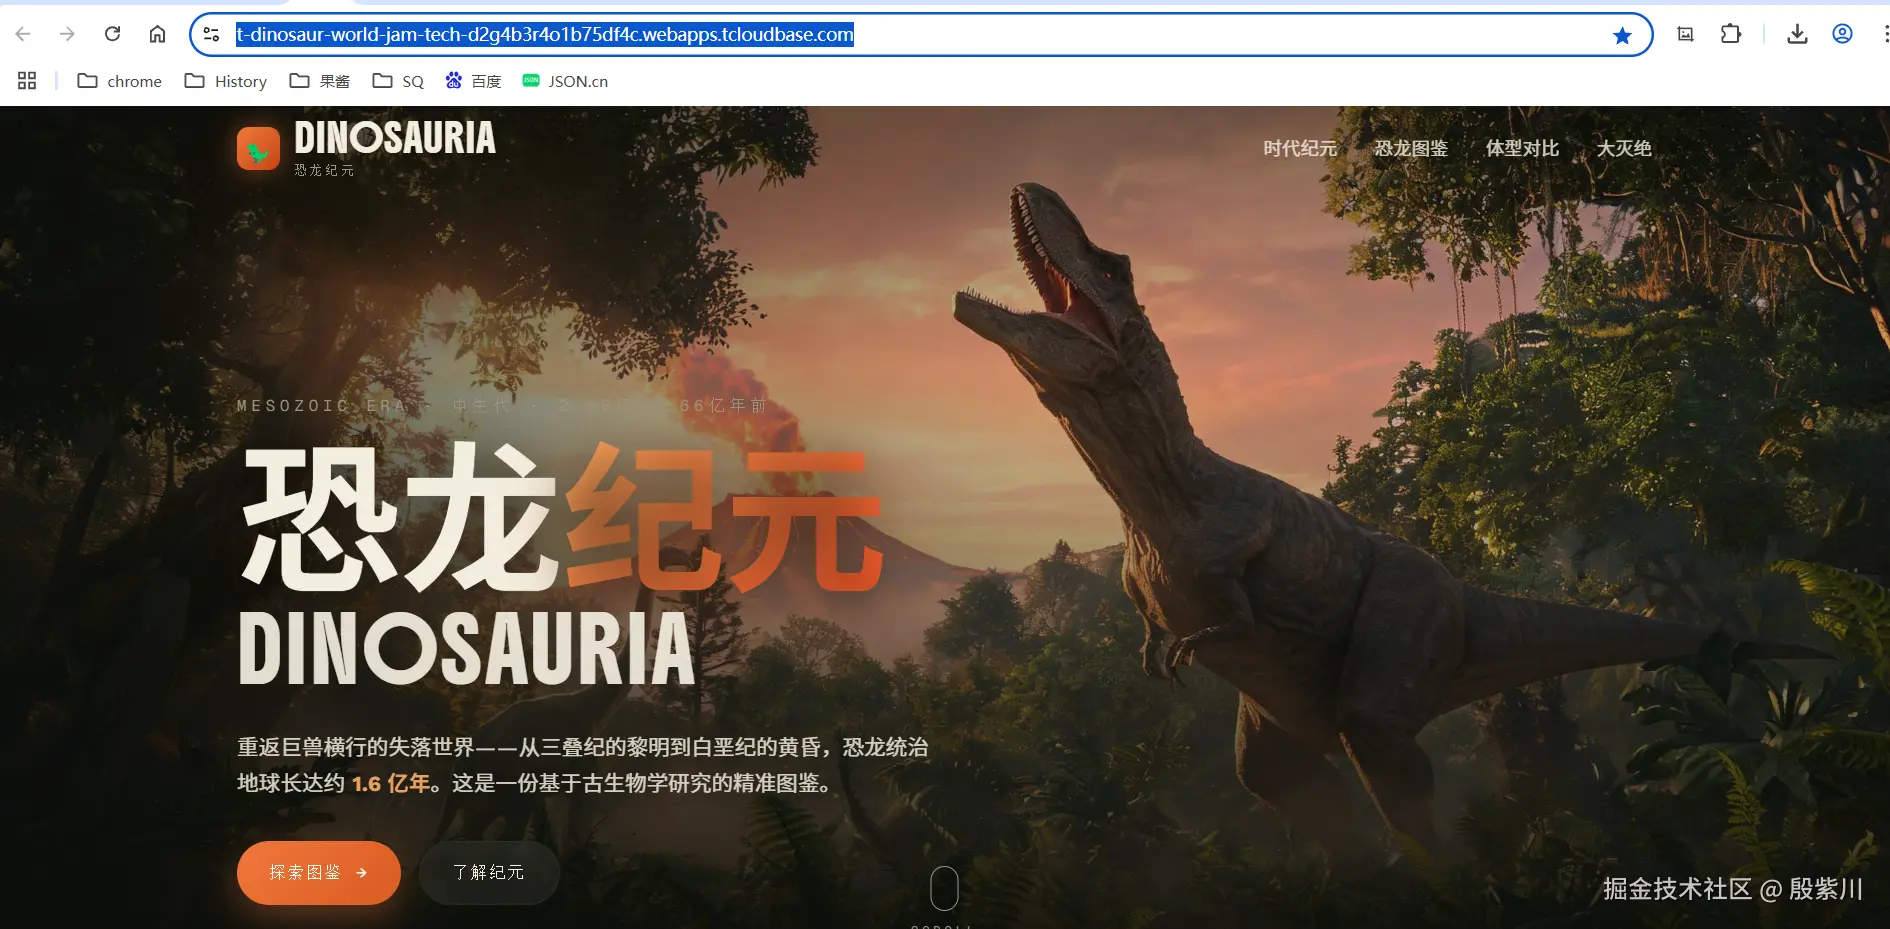
Task: Navigate to 时代纪元 section
Action: 1299,148
